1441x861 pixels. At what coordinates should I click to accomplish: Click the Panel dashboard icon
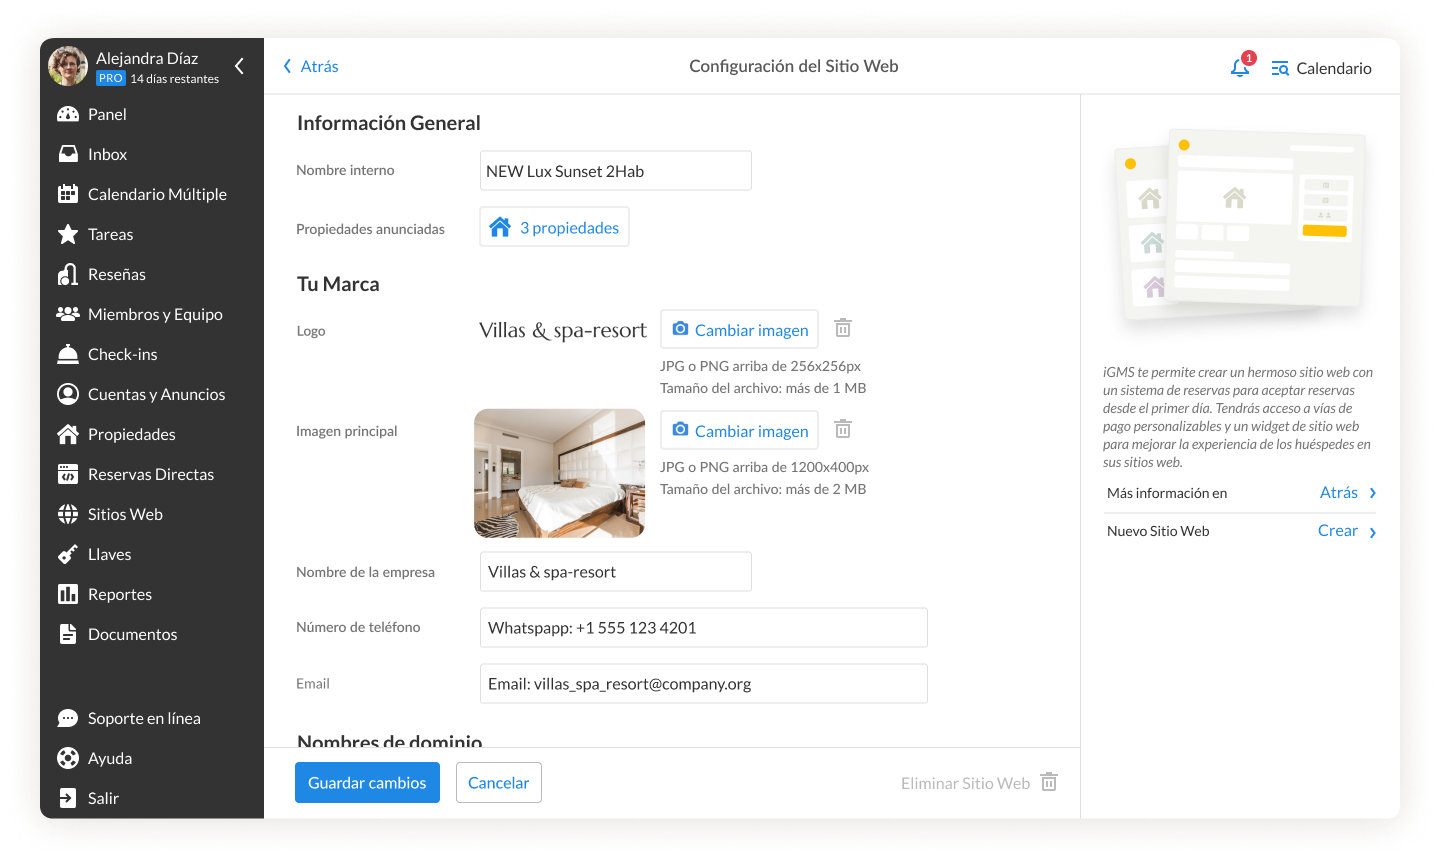point(68,114)
